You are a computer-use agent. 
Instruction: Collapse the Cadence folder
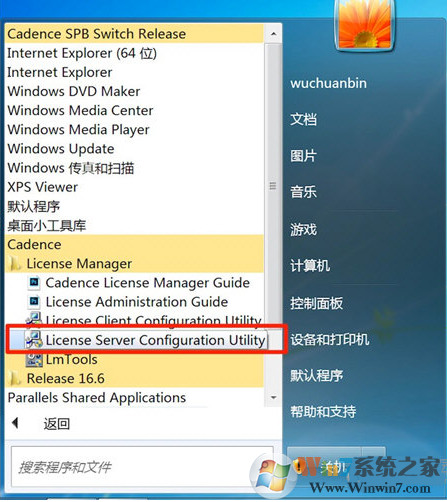[x=34, y=244]
